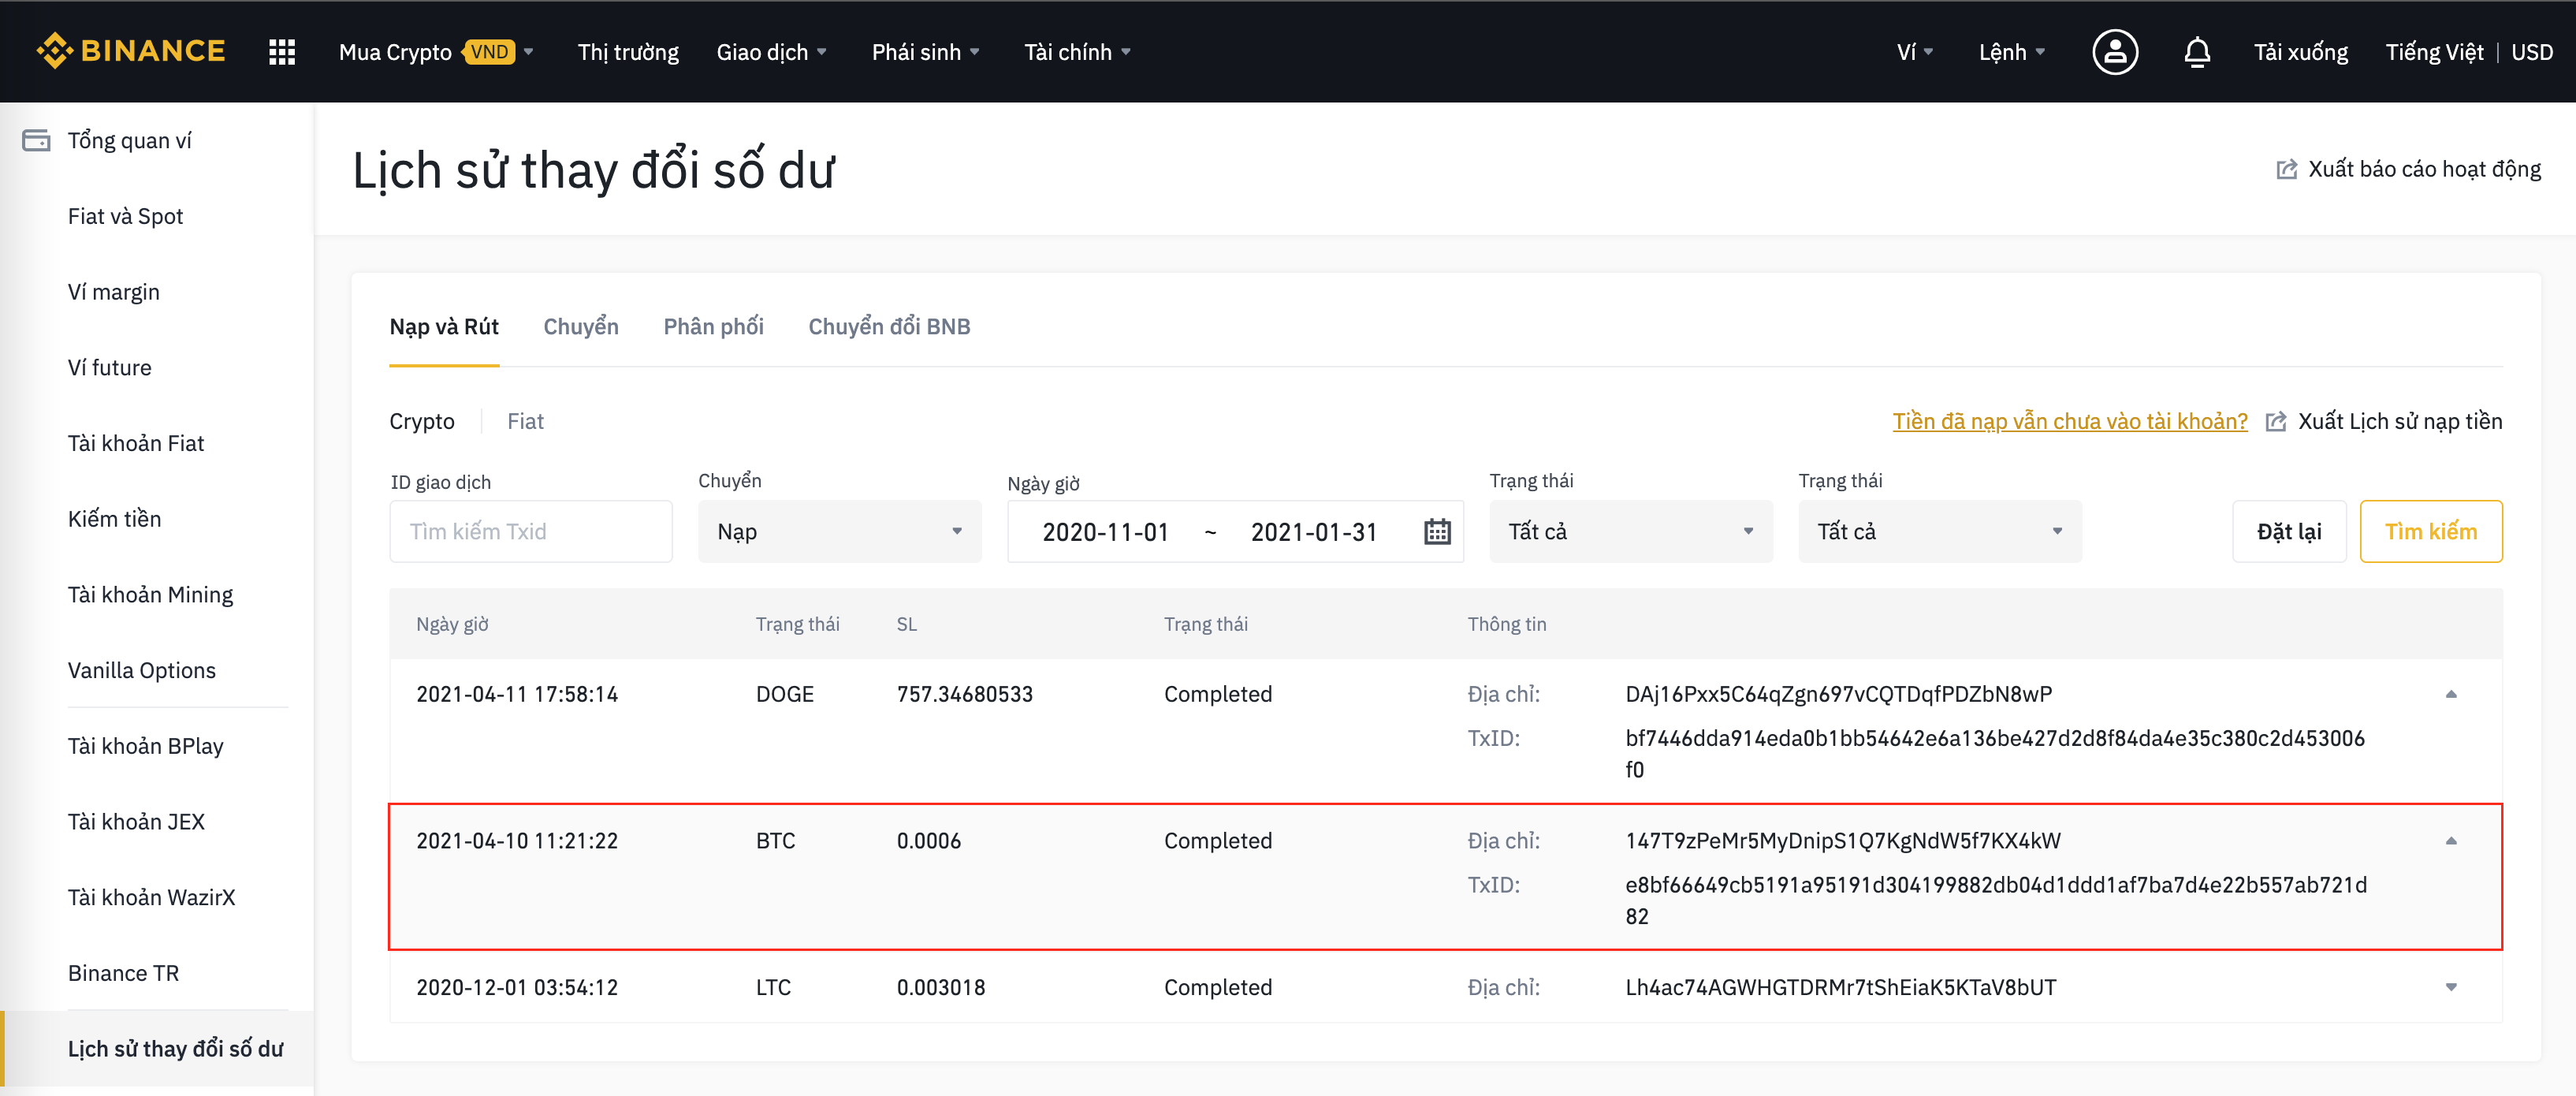Open the Tải xuống link

pyautogui.click(x=2300, y=52)
